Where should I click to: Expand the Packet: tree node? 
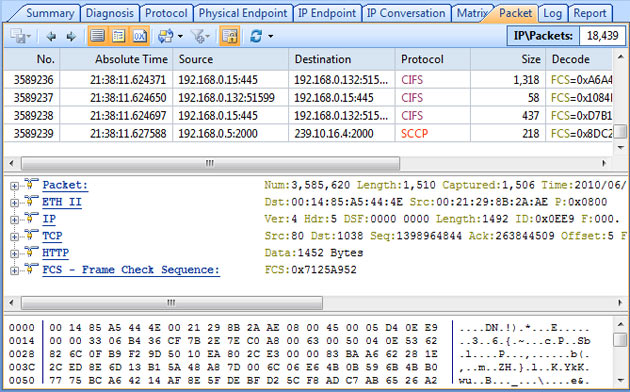(14, 186)
